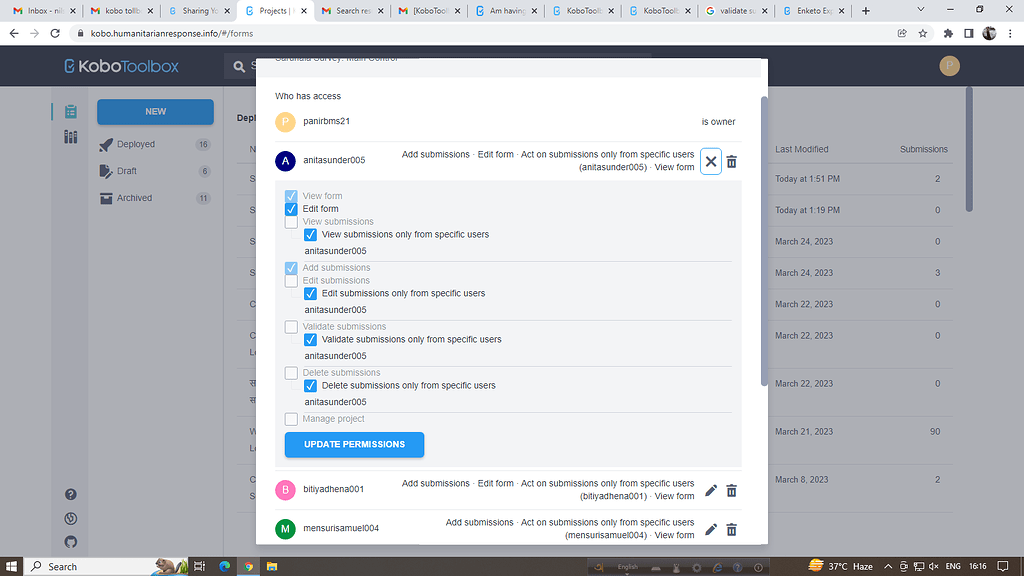Screen dimensions: 1024x576
Task: Edit bitiyadhena001's permissions with the pencil icon
Action: [x=710, y=490]
